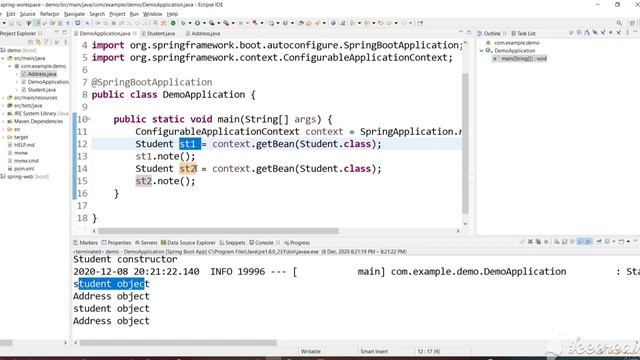Expand the target folder in Project Explorer
This screenshot has height=360, width=640.
coord(3,138)
